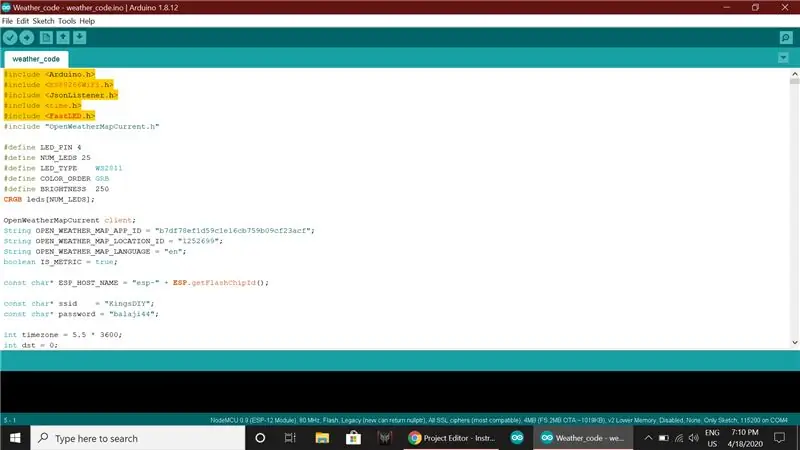Click the int timezone line
The height and width of the screenshot is (450, 800).
point(63,335)
